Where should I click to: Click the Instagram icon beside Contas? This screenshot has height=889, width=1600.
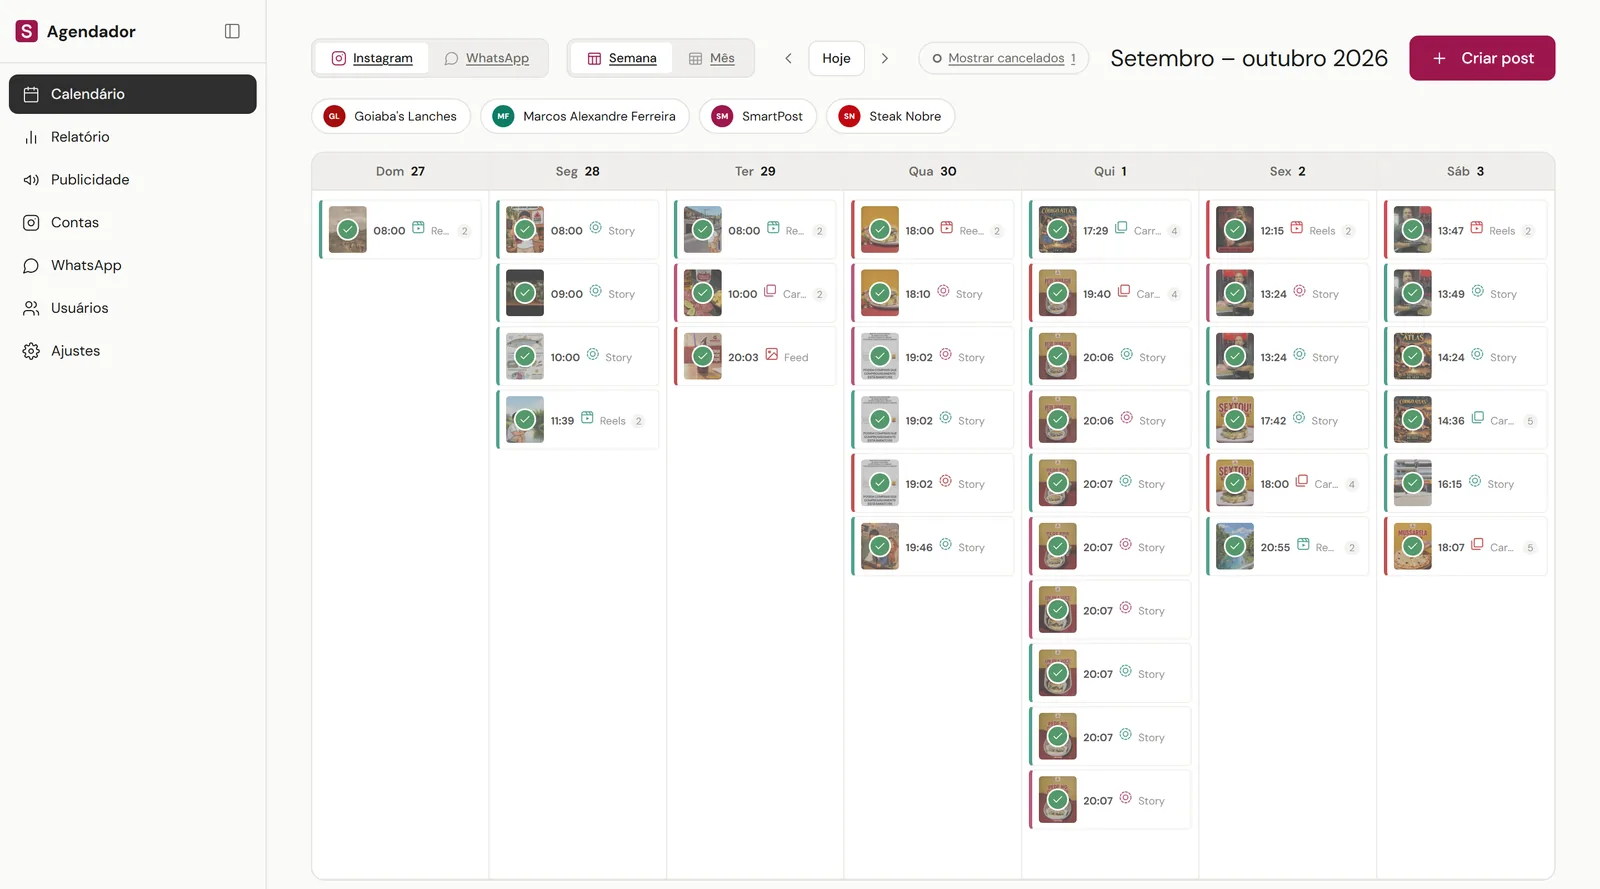pyautogui.click(x=31, y=223)
